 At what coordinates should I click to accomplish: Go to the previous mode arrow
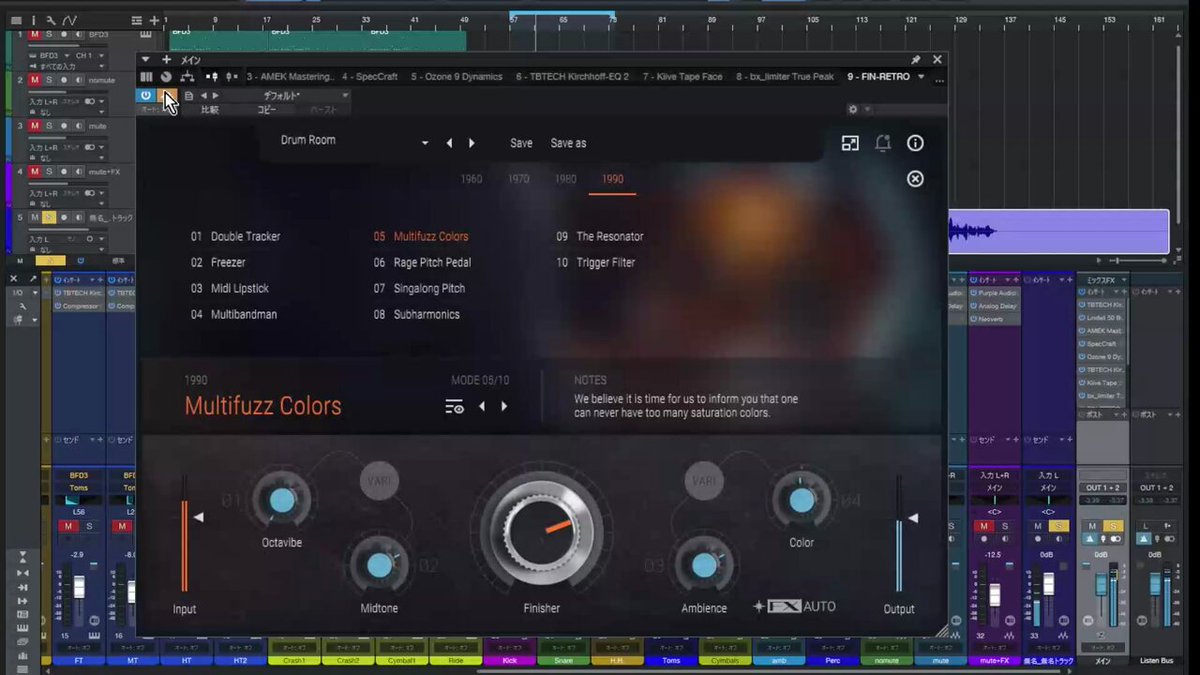pyautogui.click(x=481, y=406)
